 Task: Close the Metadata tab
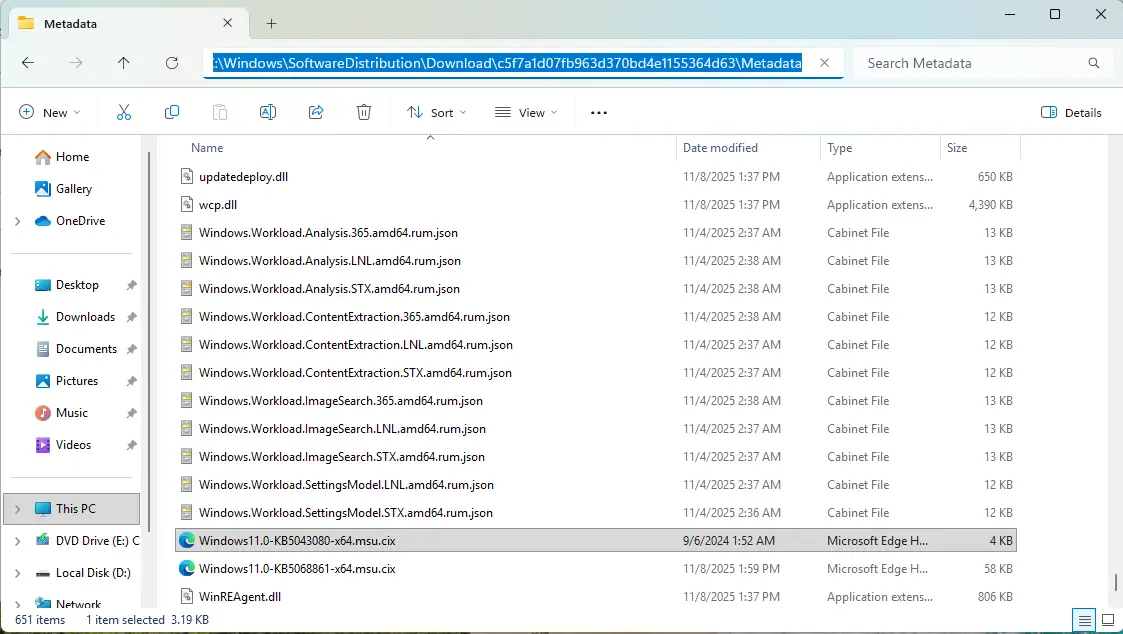227,23
